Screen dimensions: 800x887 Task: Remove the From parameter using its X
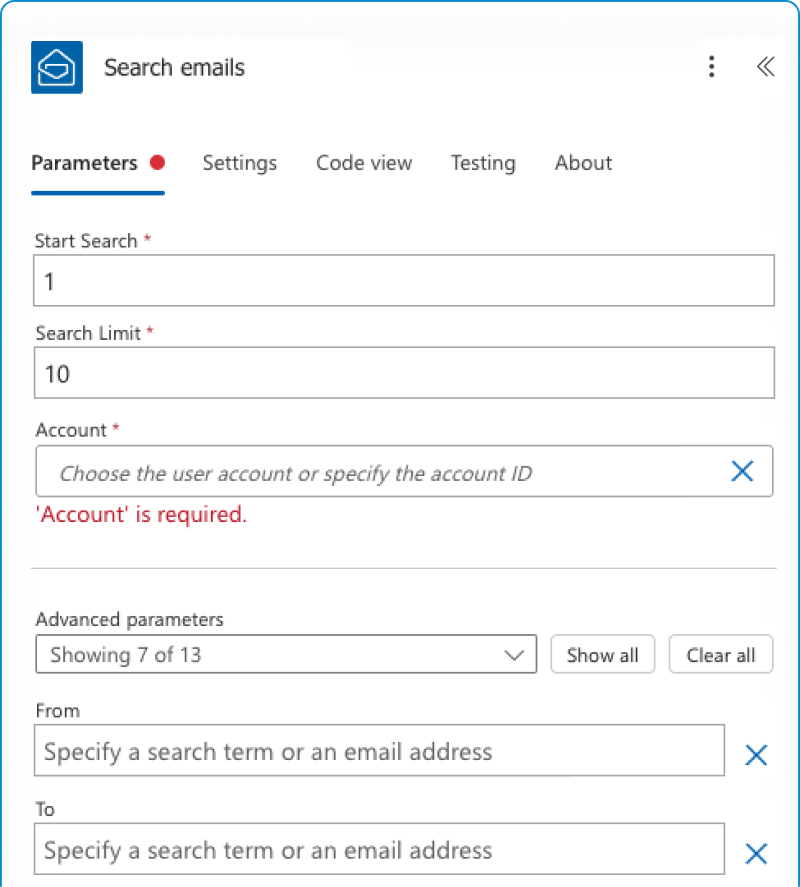(x=756, y=755)
